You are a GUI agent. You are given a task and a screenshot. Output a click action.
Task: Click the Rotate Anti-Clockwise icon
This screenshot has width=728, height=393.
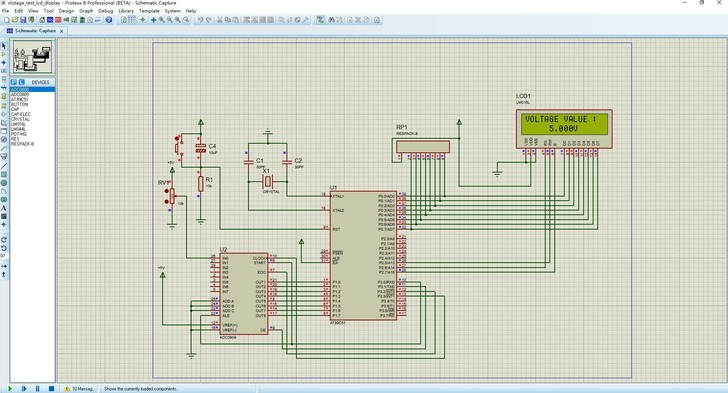4,248
